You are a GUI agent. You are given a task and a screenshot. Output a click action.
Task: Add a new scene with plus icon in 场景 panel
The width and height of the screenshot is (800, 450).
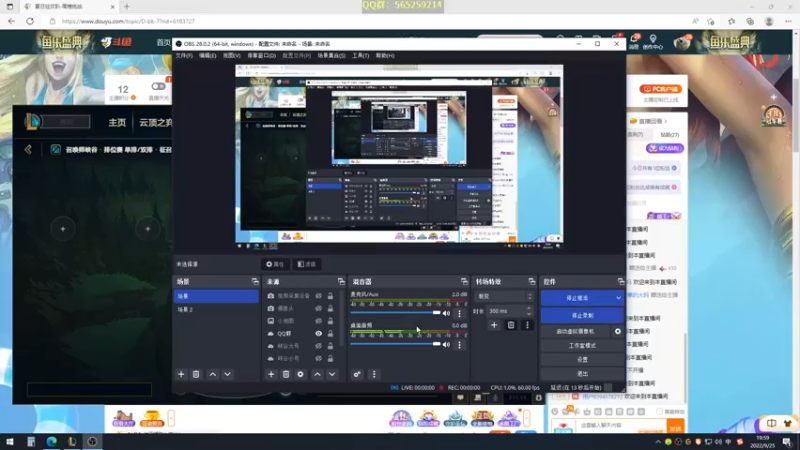pyautogui.click(x=181, y=374)
